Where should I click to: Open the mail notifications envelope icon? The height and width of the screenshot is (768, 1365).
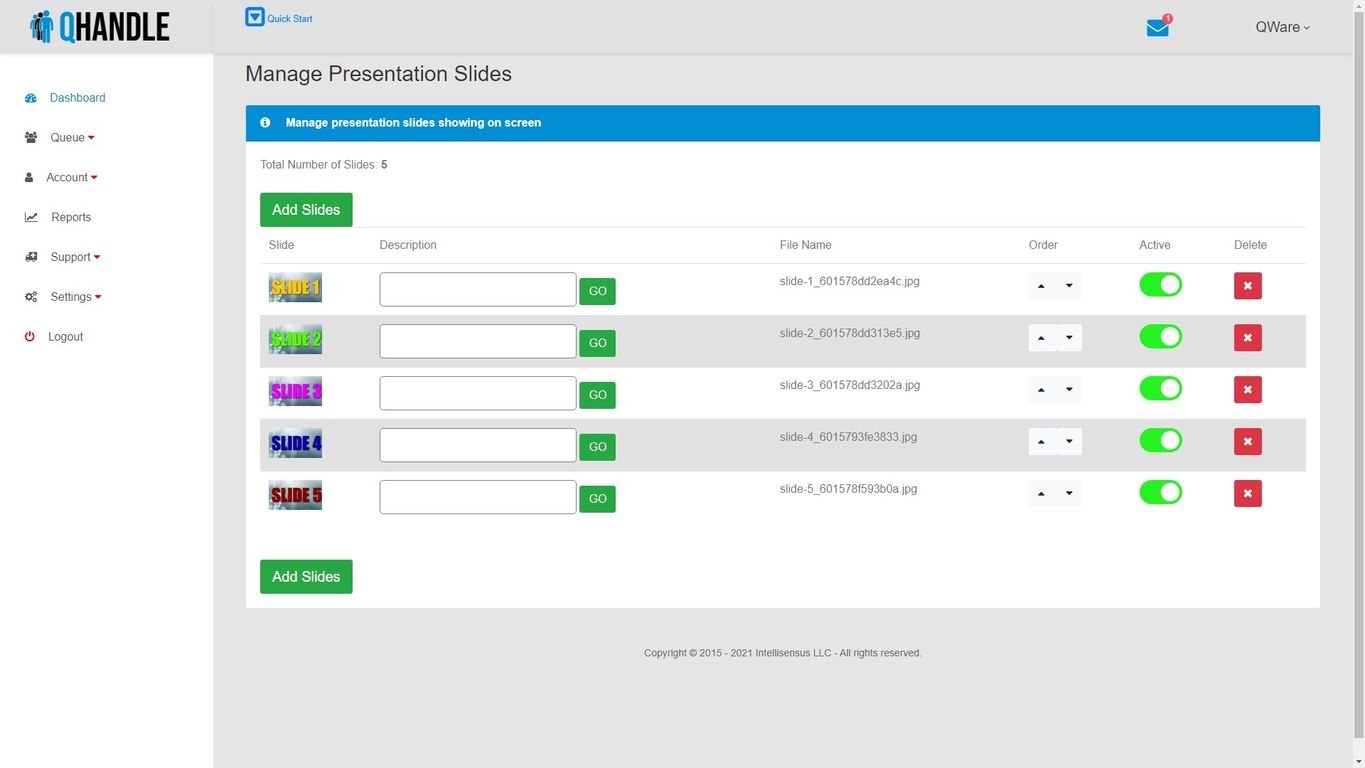click(x=1157, y=28)
